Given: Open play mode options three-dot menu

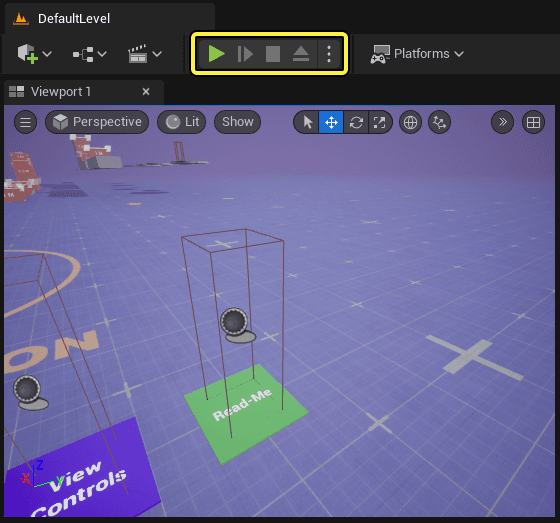Looking at the screenshot, I should [329, 54].
